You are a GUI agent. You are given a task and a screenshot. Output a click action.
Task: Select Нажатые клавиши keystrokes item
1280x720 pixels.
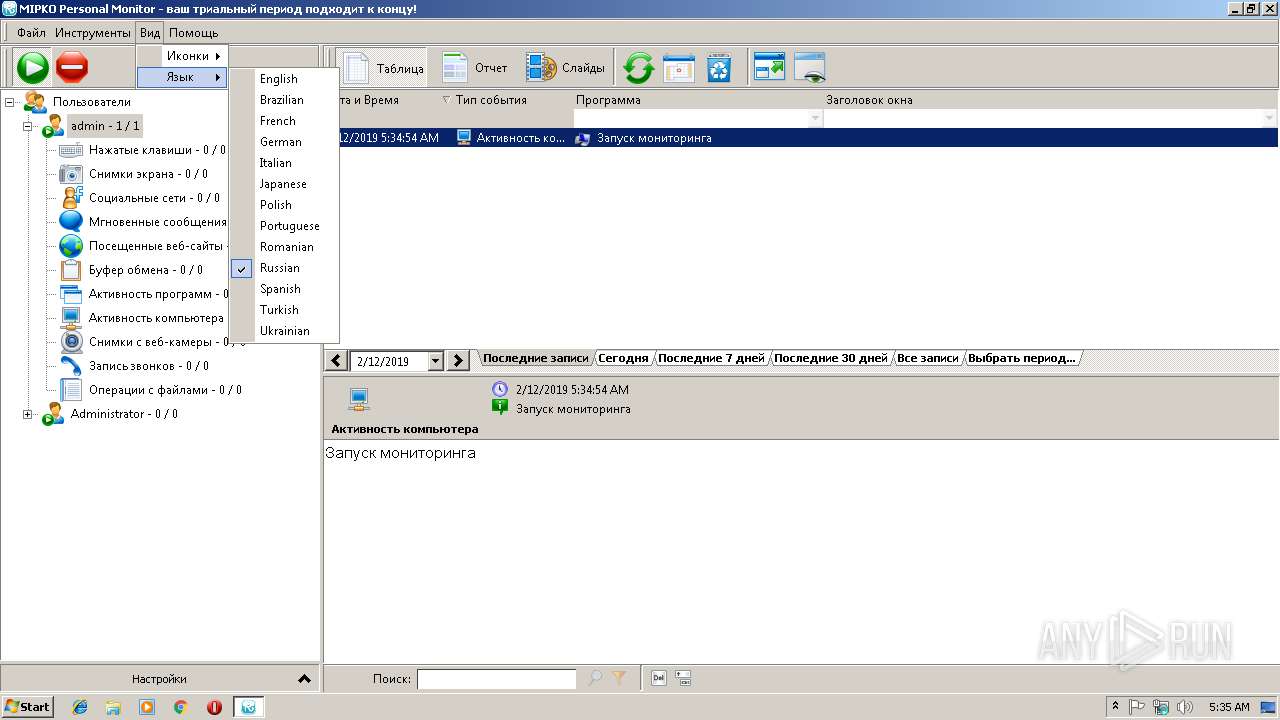coord(156,150)
